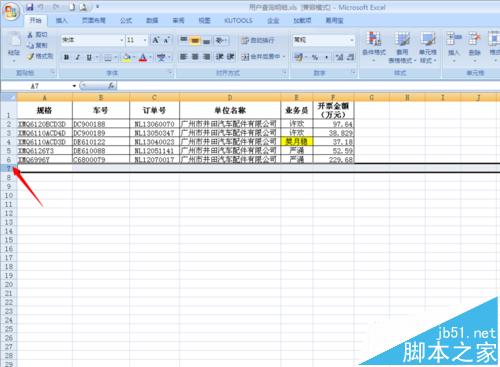The image size is (500, 367).
Task: Increase font size with the large A icon
Action: tap(155, 40)
